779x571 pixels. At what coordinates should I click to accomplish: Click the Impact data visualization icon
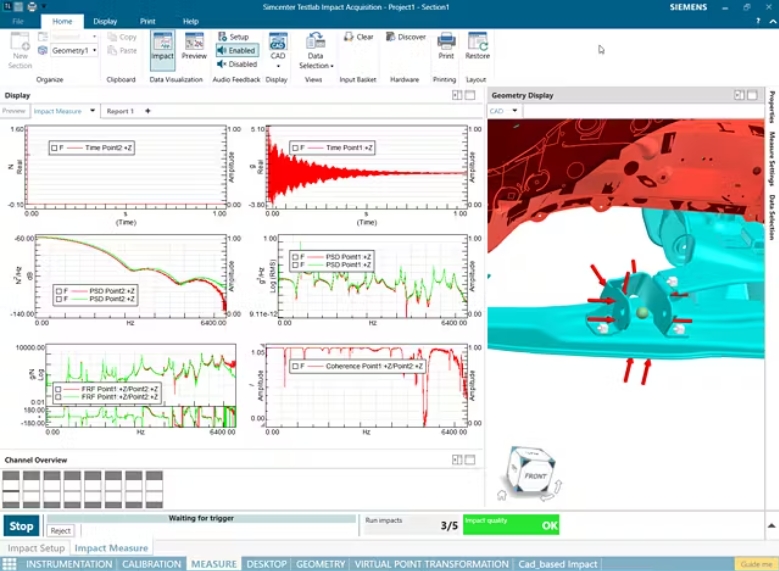coord(162,46)
